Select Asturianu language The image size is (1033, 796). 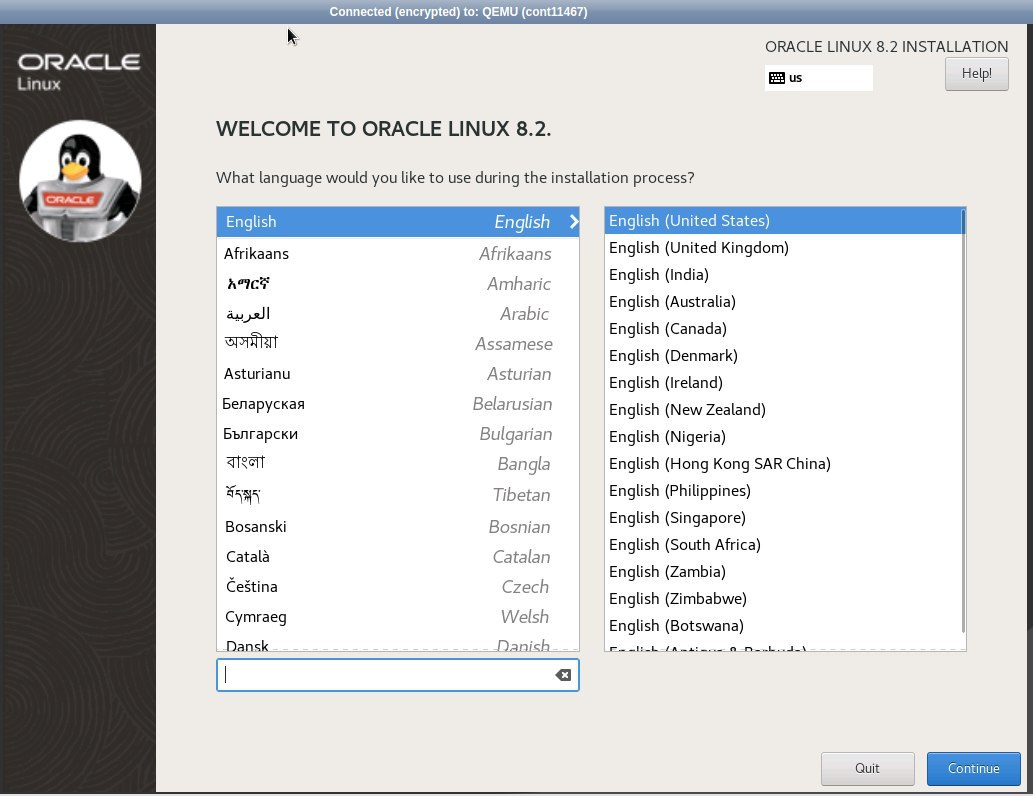[x=398, y=374]
